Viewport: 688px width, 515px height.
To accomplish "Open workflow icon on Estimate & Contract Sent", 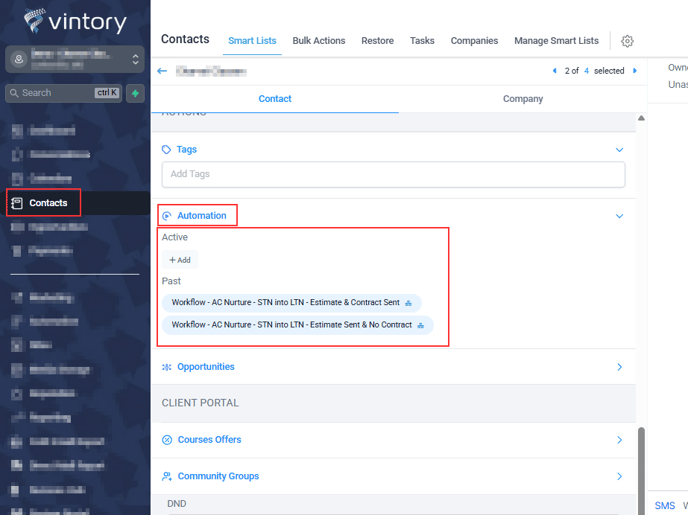I will (408, 303).
